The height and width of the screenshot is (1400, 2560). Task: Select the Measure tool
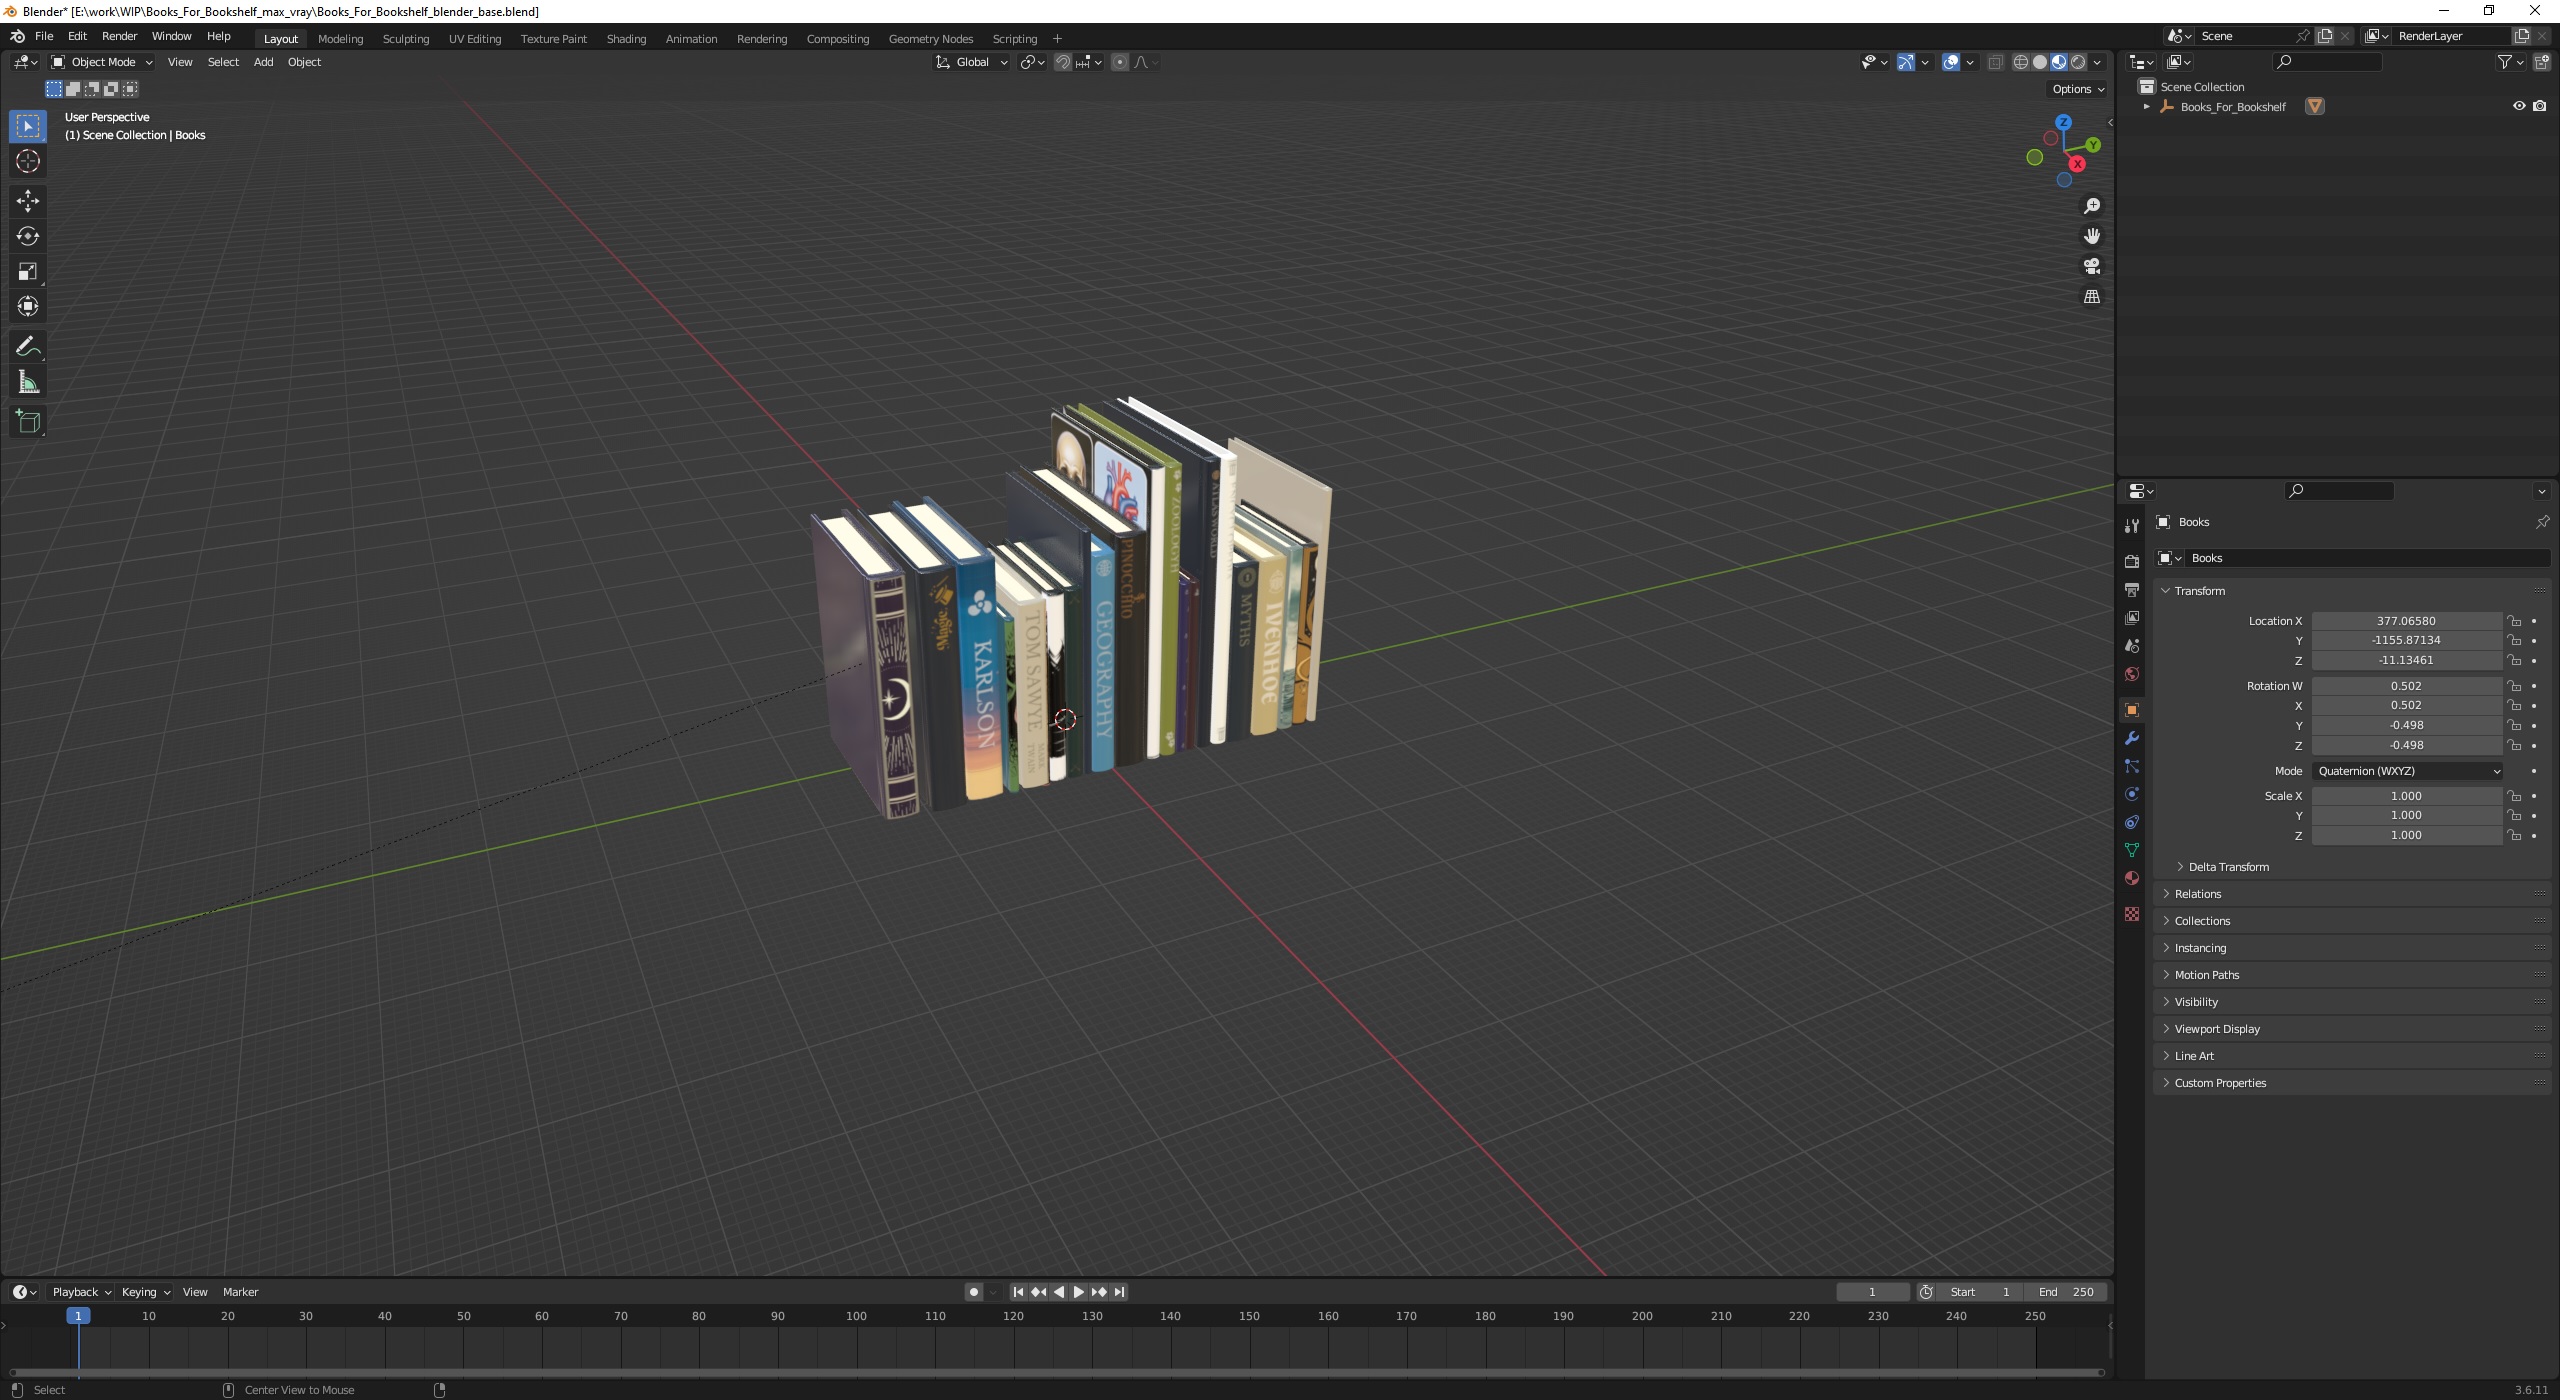(x=28, y=382)
